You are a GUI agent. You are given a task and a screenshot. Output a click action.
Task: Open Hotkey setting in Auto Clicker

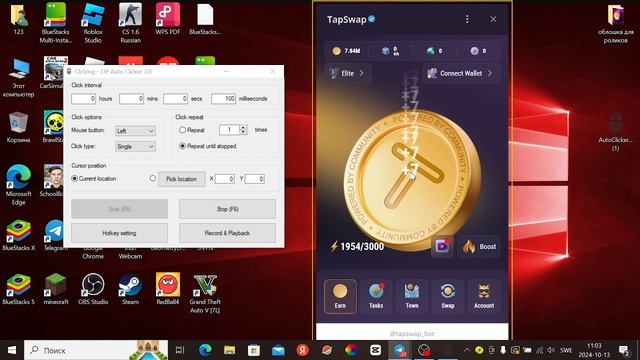click(x=119, y=233)
